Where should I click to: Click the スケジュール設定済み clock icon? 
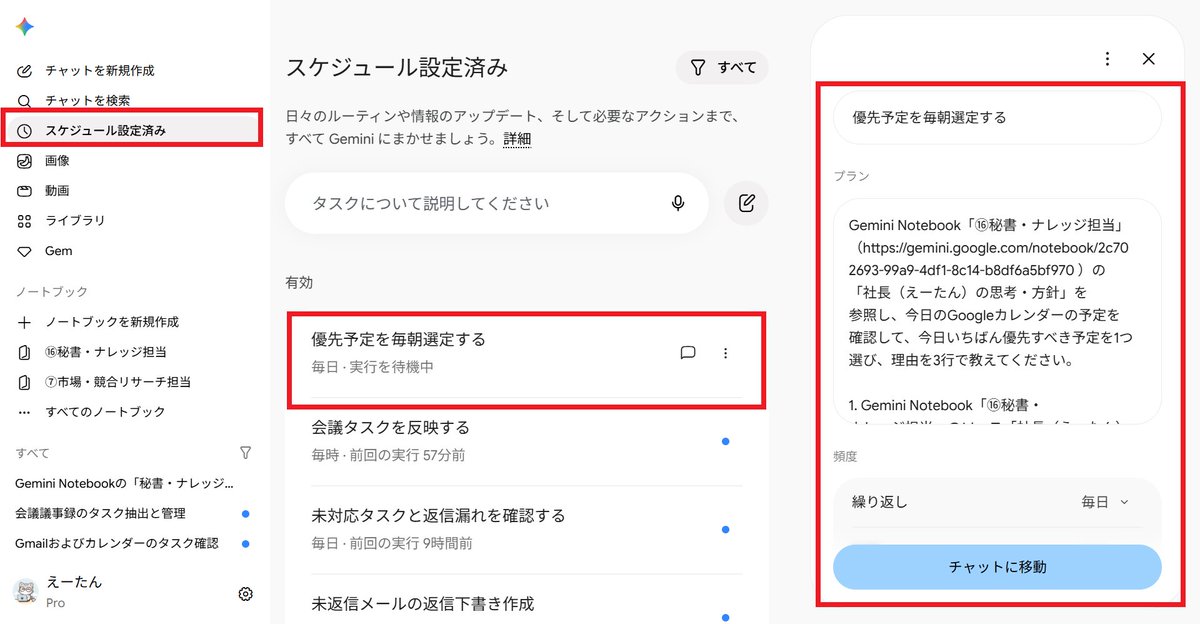pos(25,131)
